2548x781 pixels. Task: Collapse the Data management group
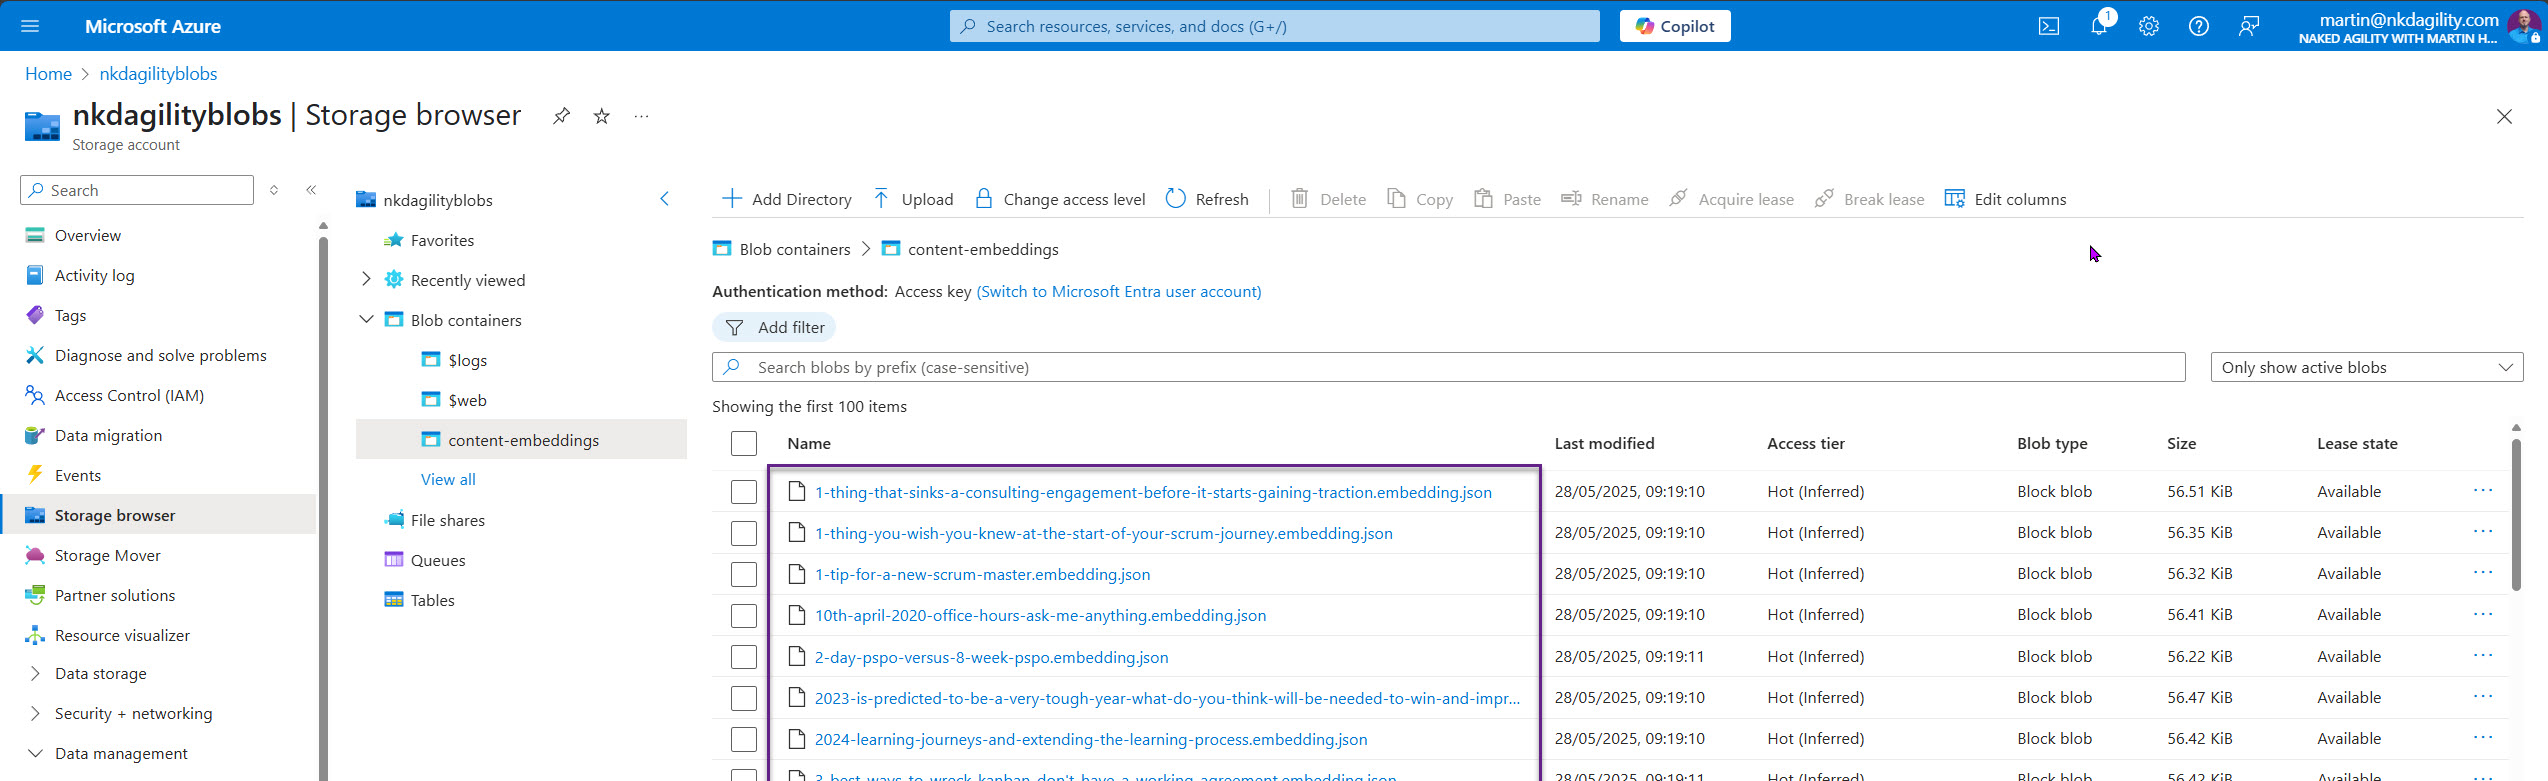coord(35,753)
